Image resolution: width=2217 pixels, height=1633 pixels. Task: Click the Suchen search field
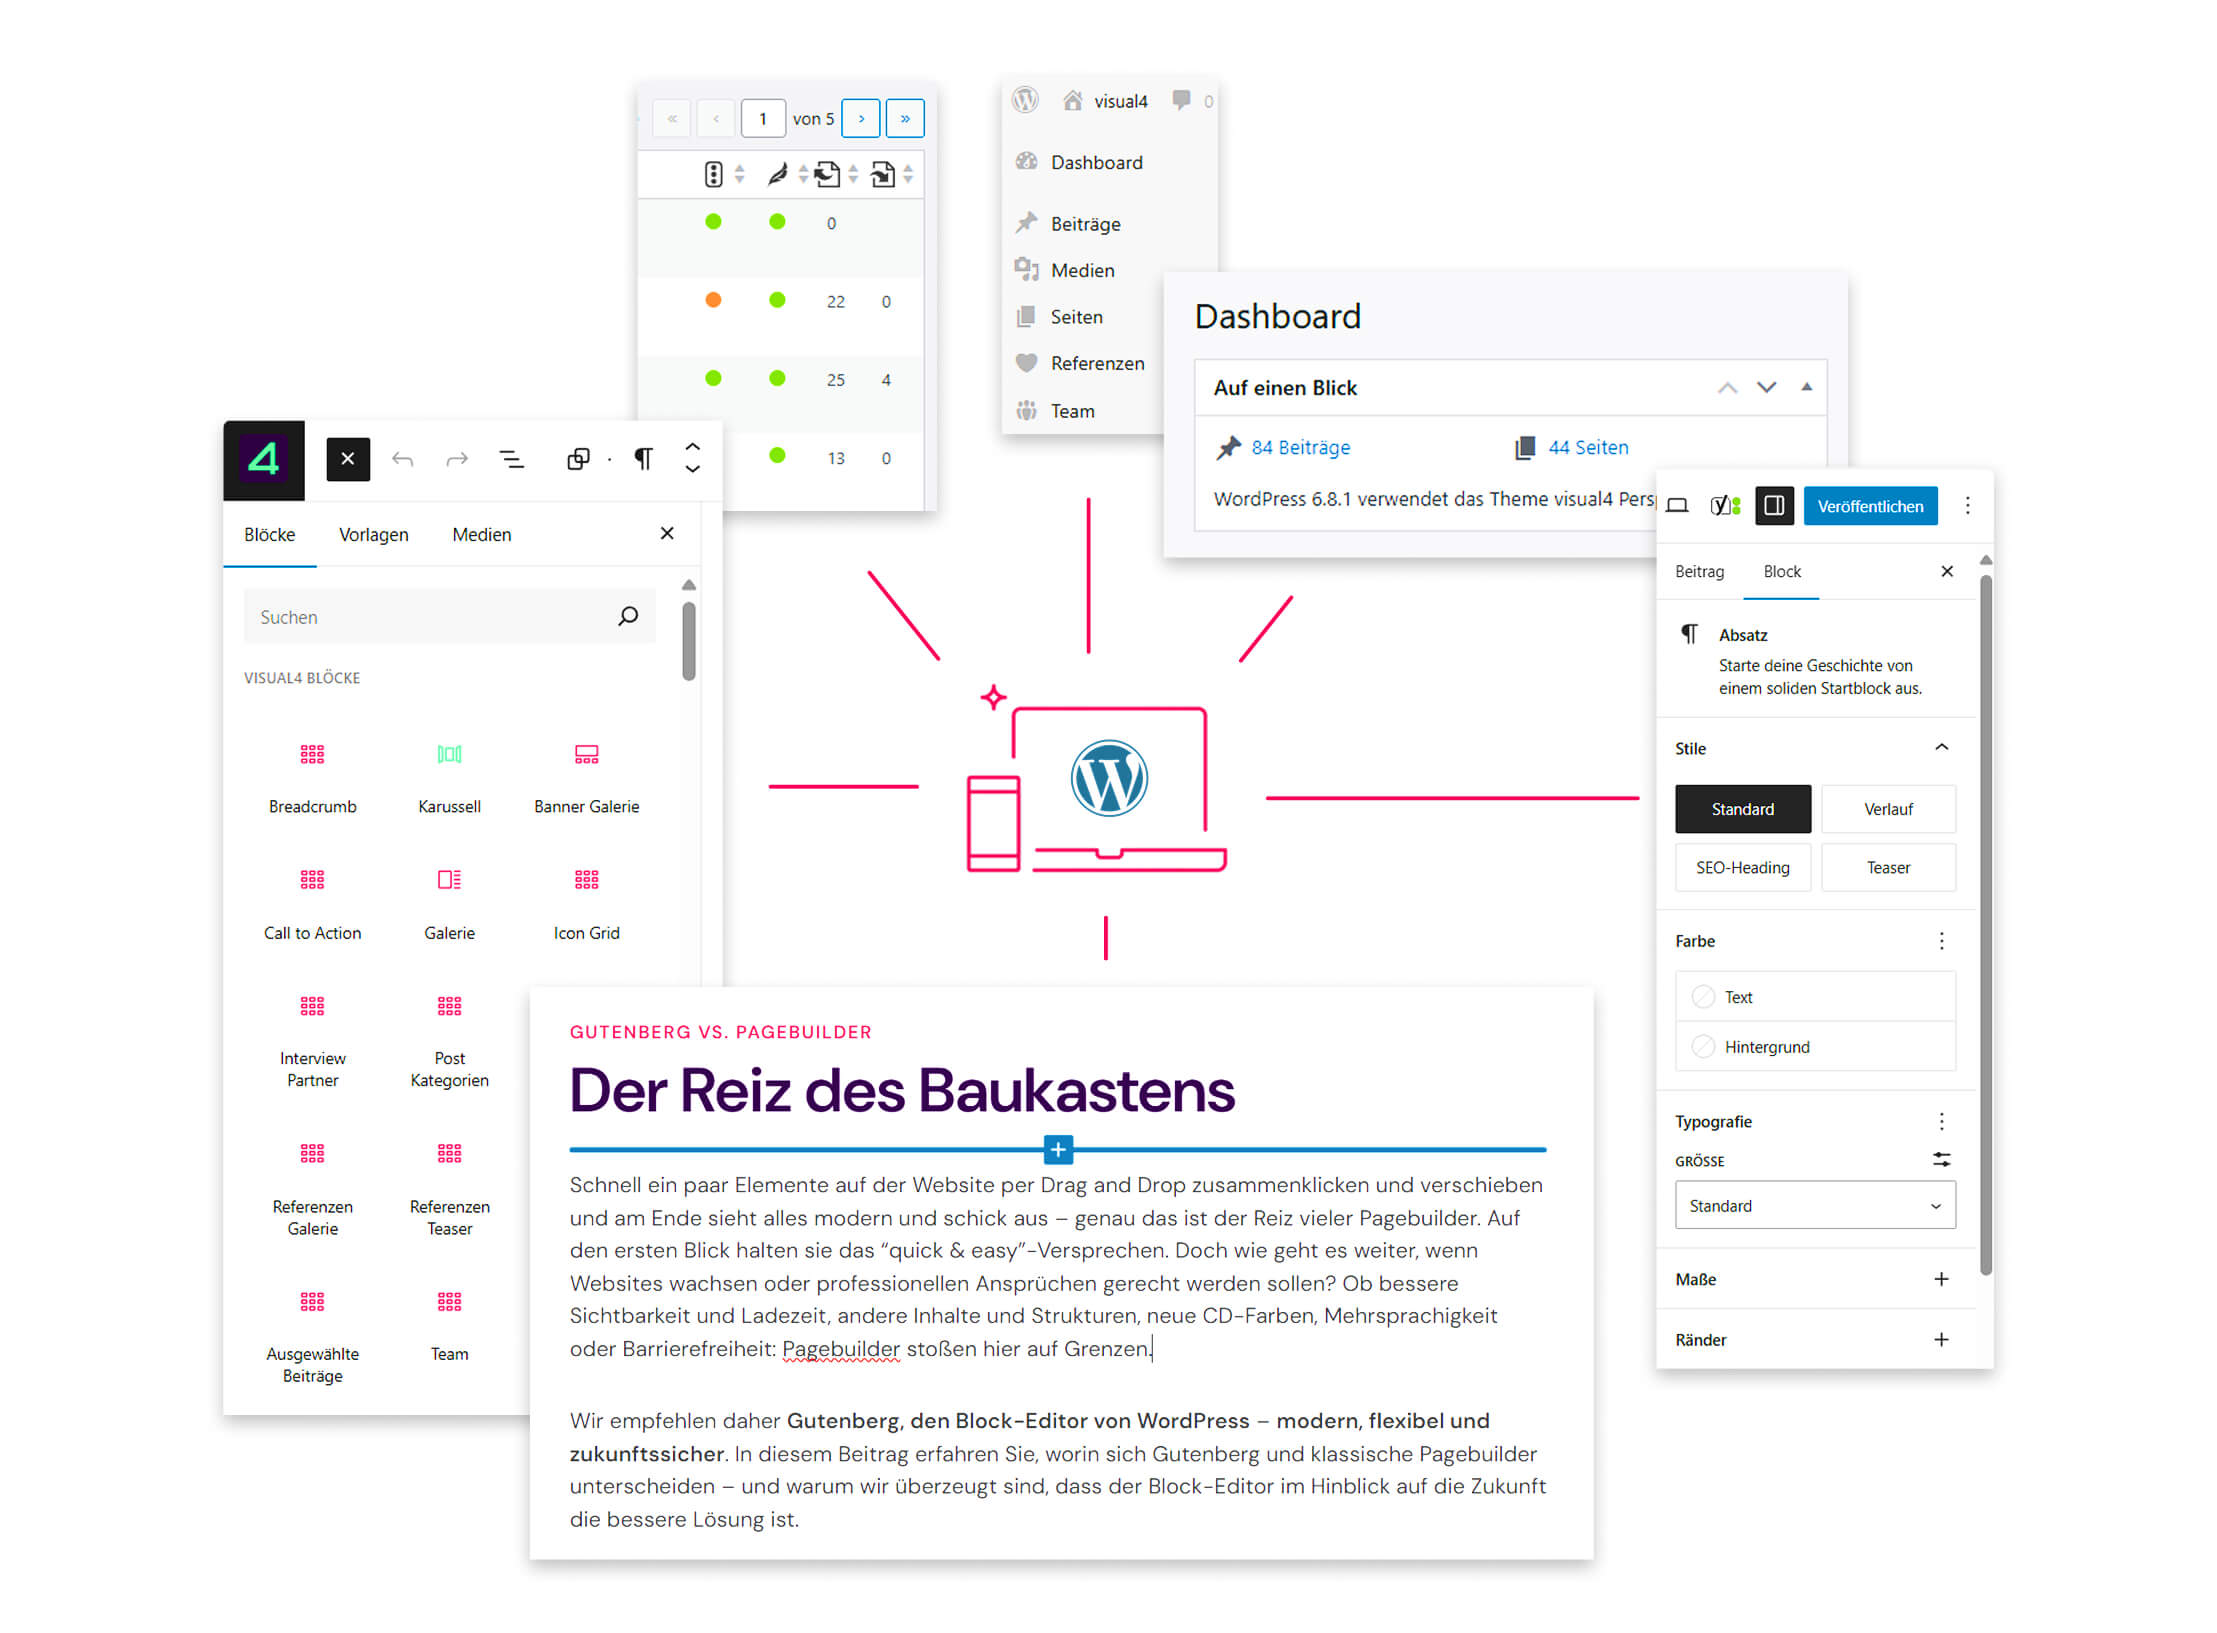(449, 617)
